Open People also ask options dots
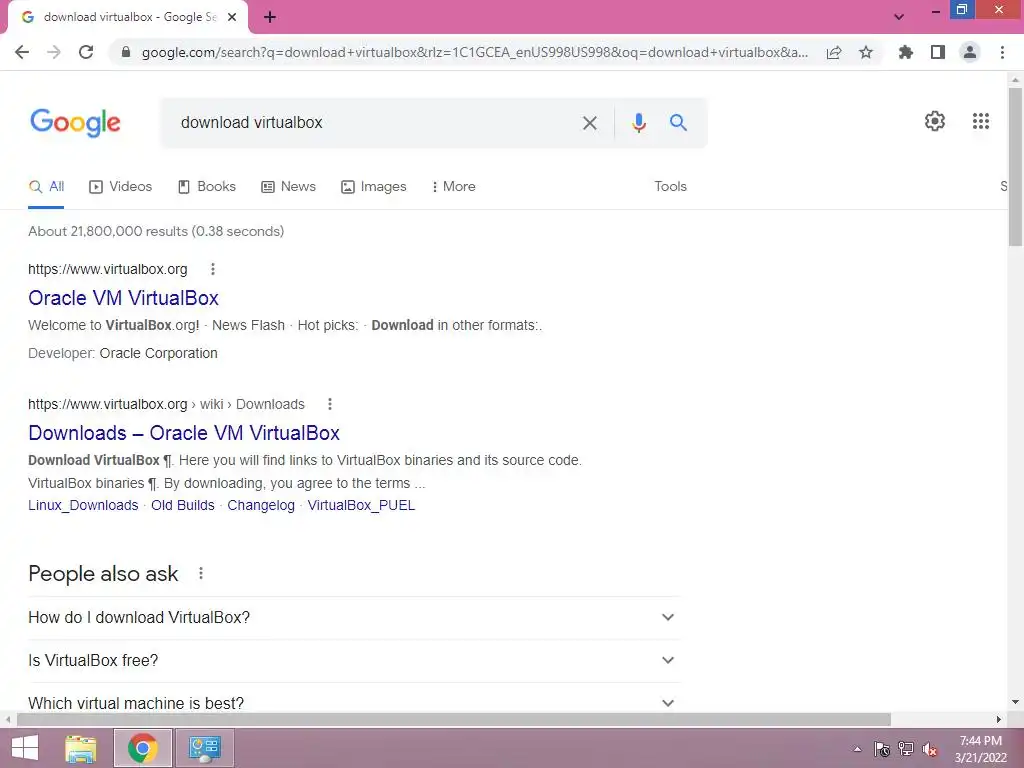 pyautogui.click(x=201, y=573)
